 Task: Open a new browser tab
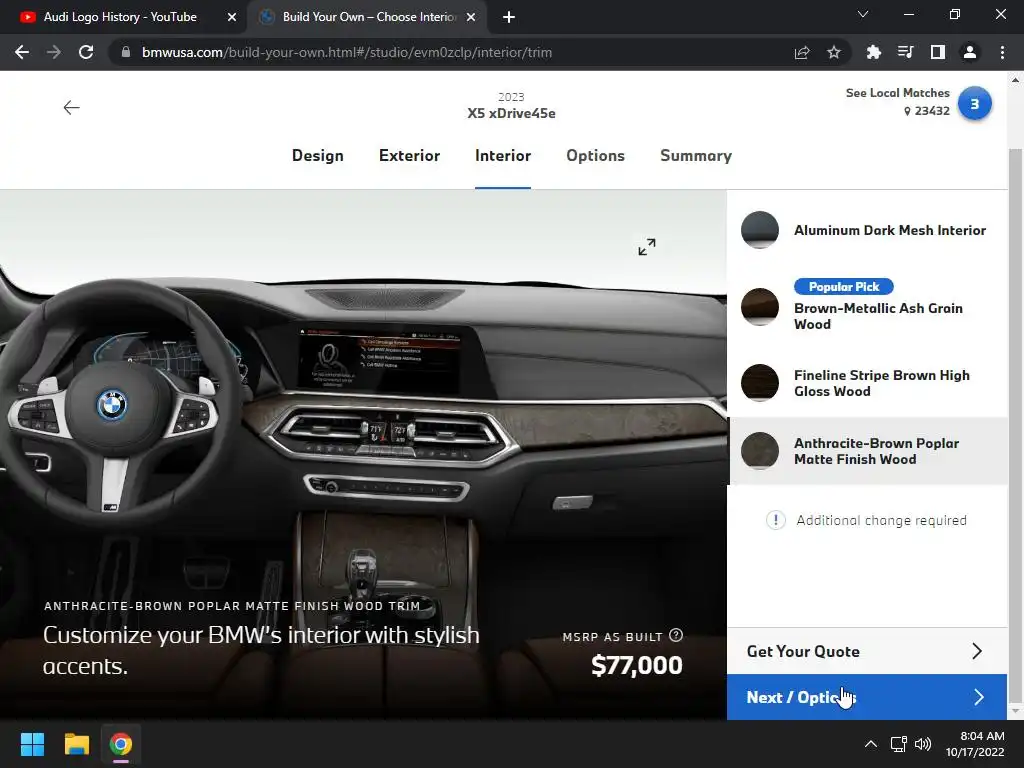tap(509, 18)
